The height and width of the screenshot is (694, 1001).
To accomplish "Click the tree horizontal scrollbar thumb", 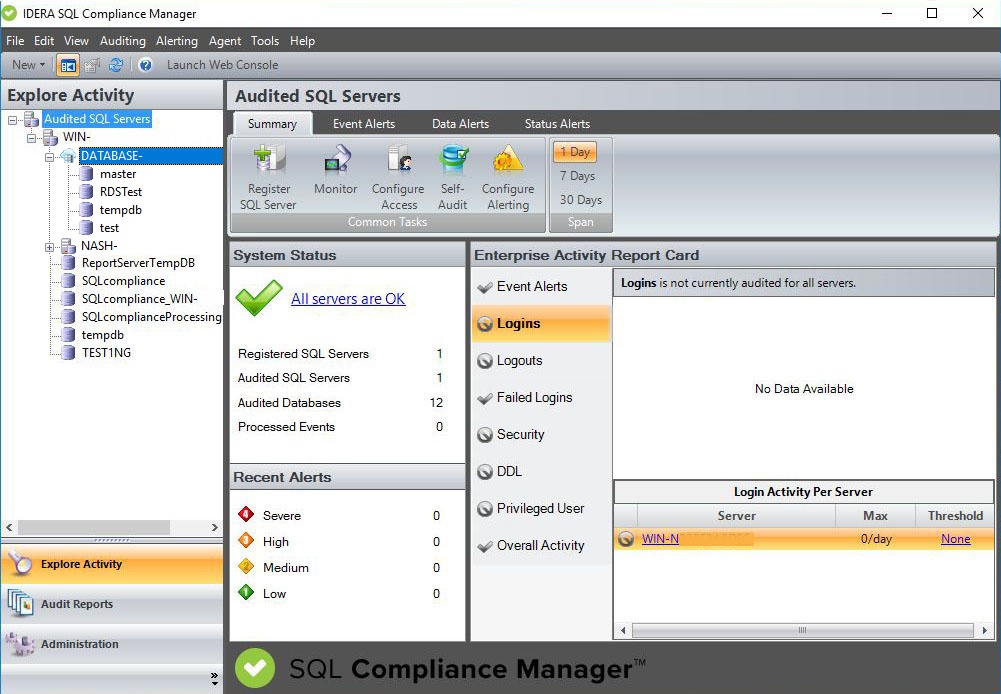I will [94, 527].
